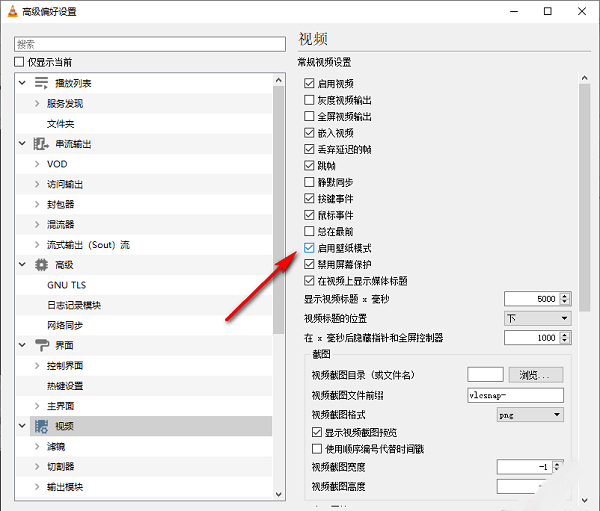Toggle 在视频上显示媒体标题 checkbox

tap(309, 281)
